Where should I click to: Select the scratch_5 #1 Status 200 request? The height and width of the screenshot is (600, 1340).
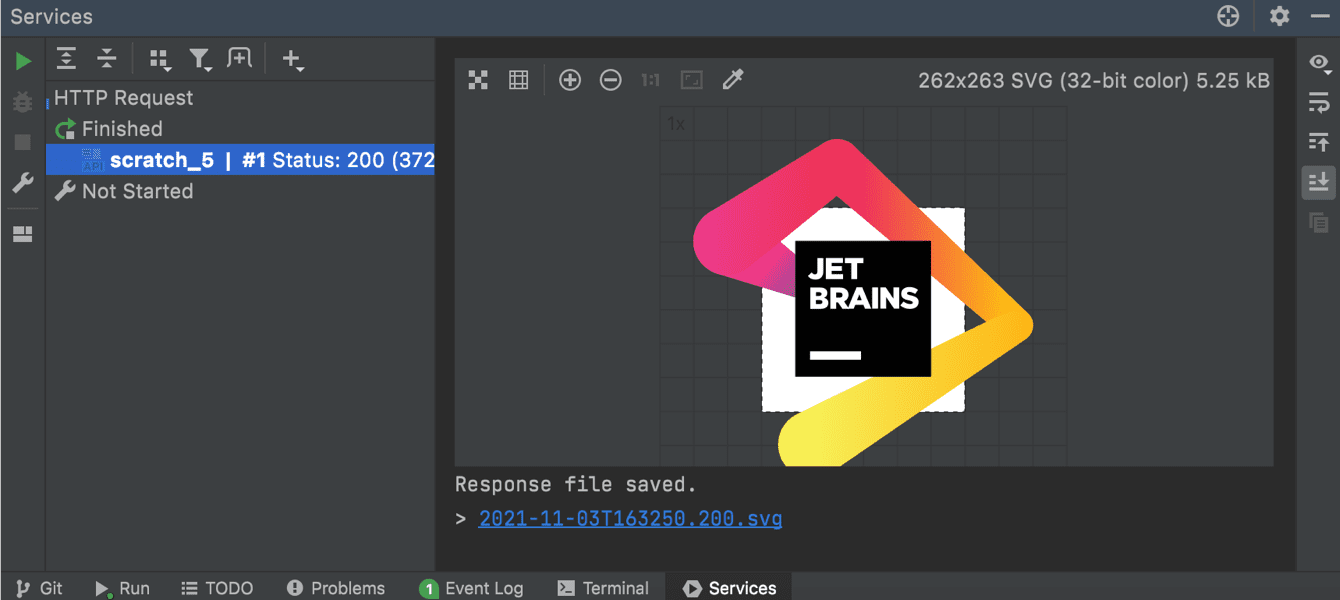[x=240, y=160]
